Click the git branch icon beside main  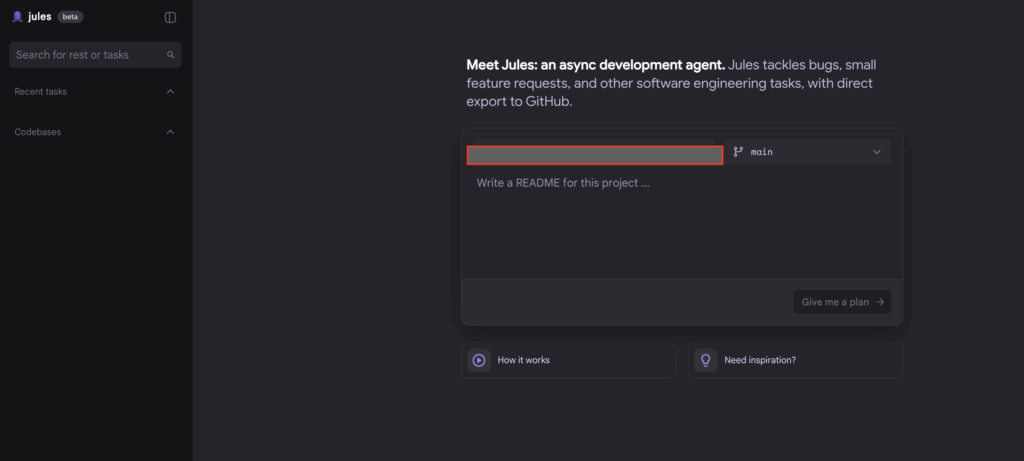pos(738,152)
